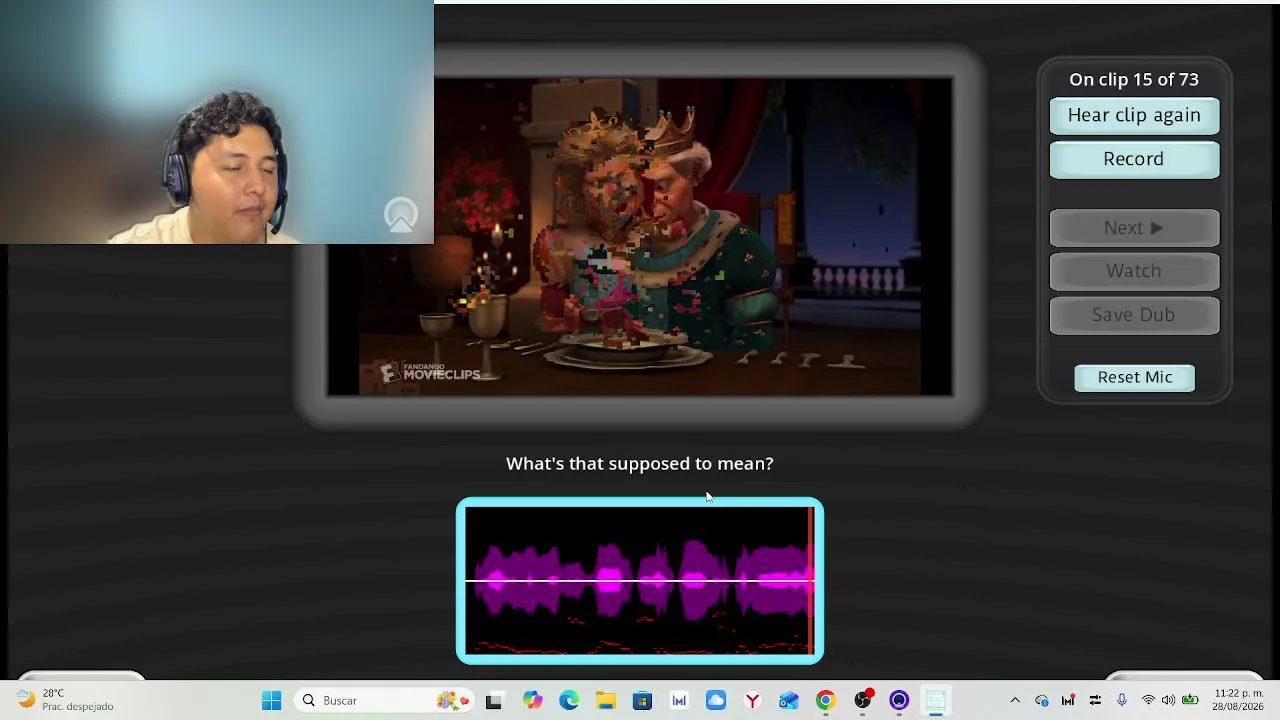
Task: Open Microsoft Edge from the taskbar
Action: click(x=569, y=701)
